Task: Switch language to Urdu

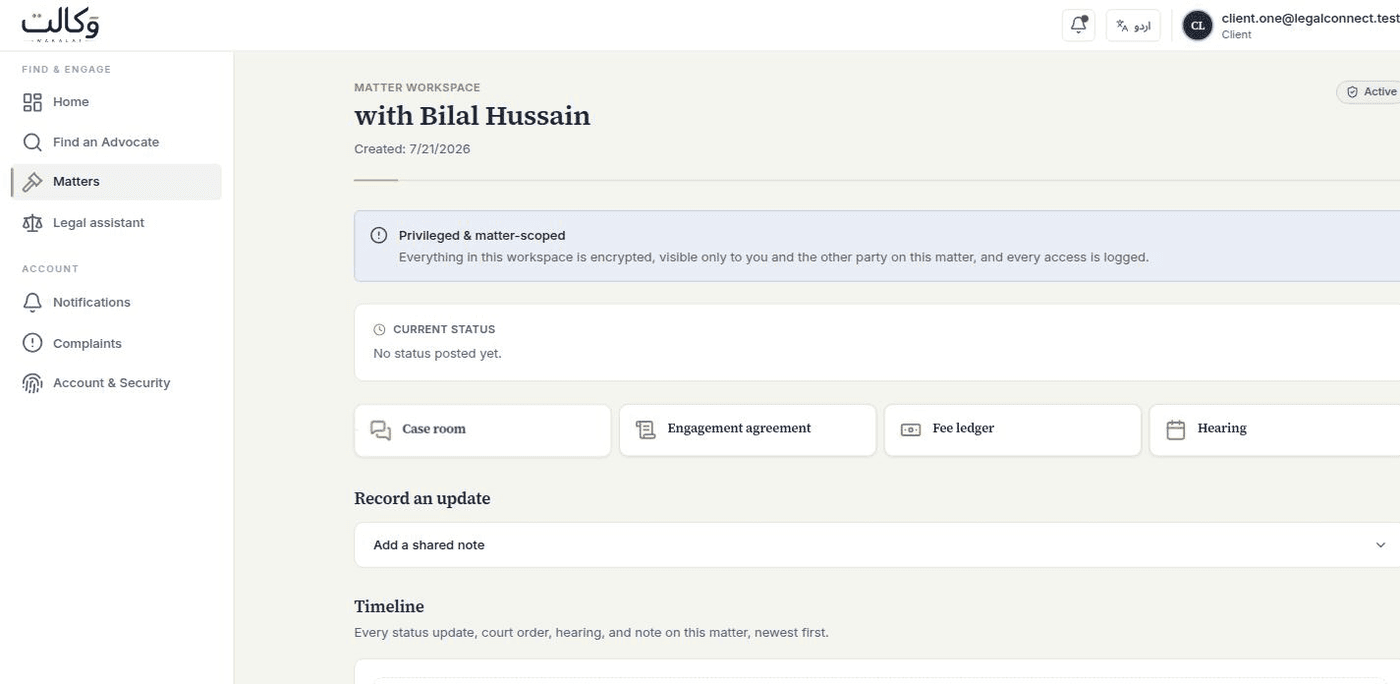Action: 1133,26
